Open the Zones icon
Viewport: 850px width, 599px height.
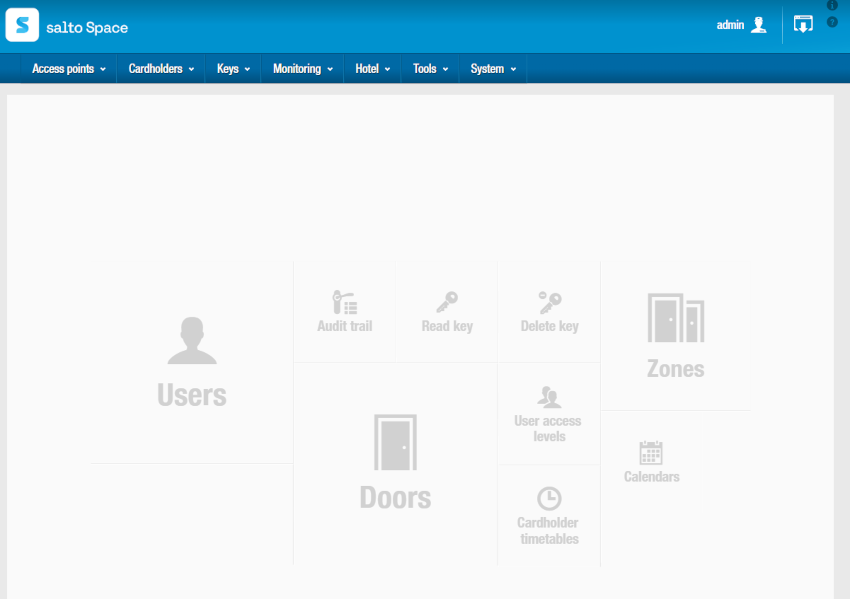(x=676, y=318)
